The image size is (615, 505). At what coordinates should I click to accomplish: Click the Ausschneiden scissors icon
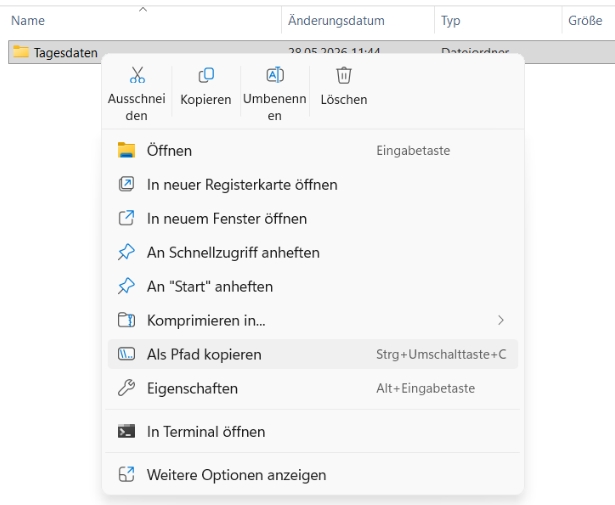point(137,75)
